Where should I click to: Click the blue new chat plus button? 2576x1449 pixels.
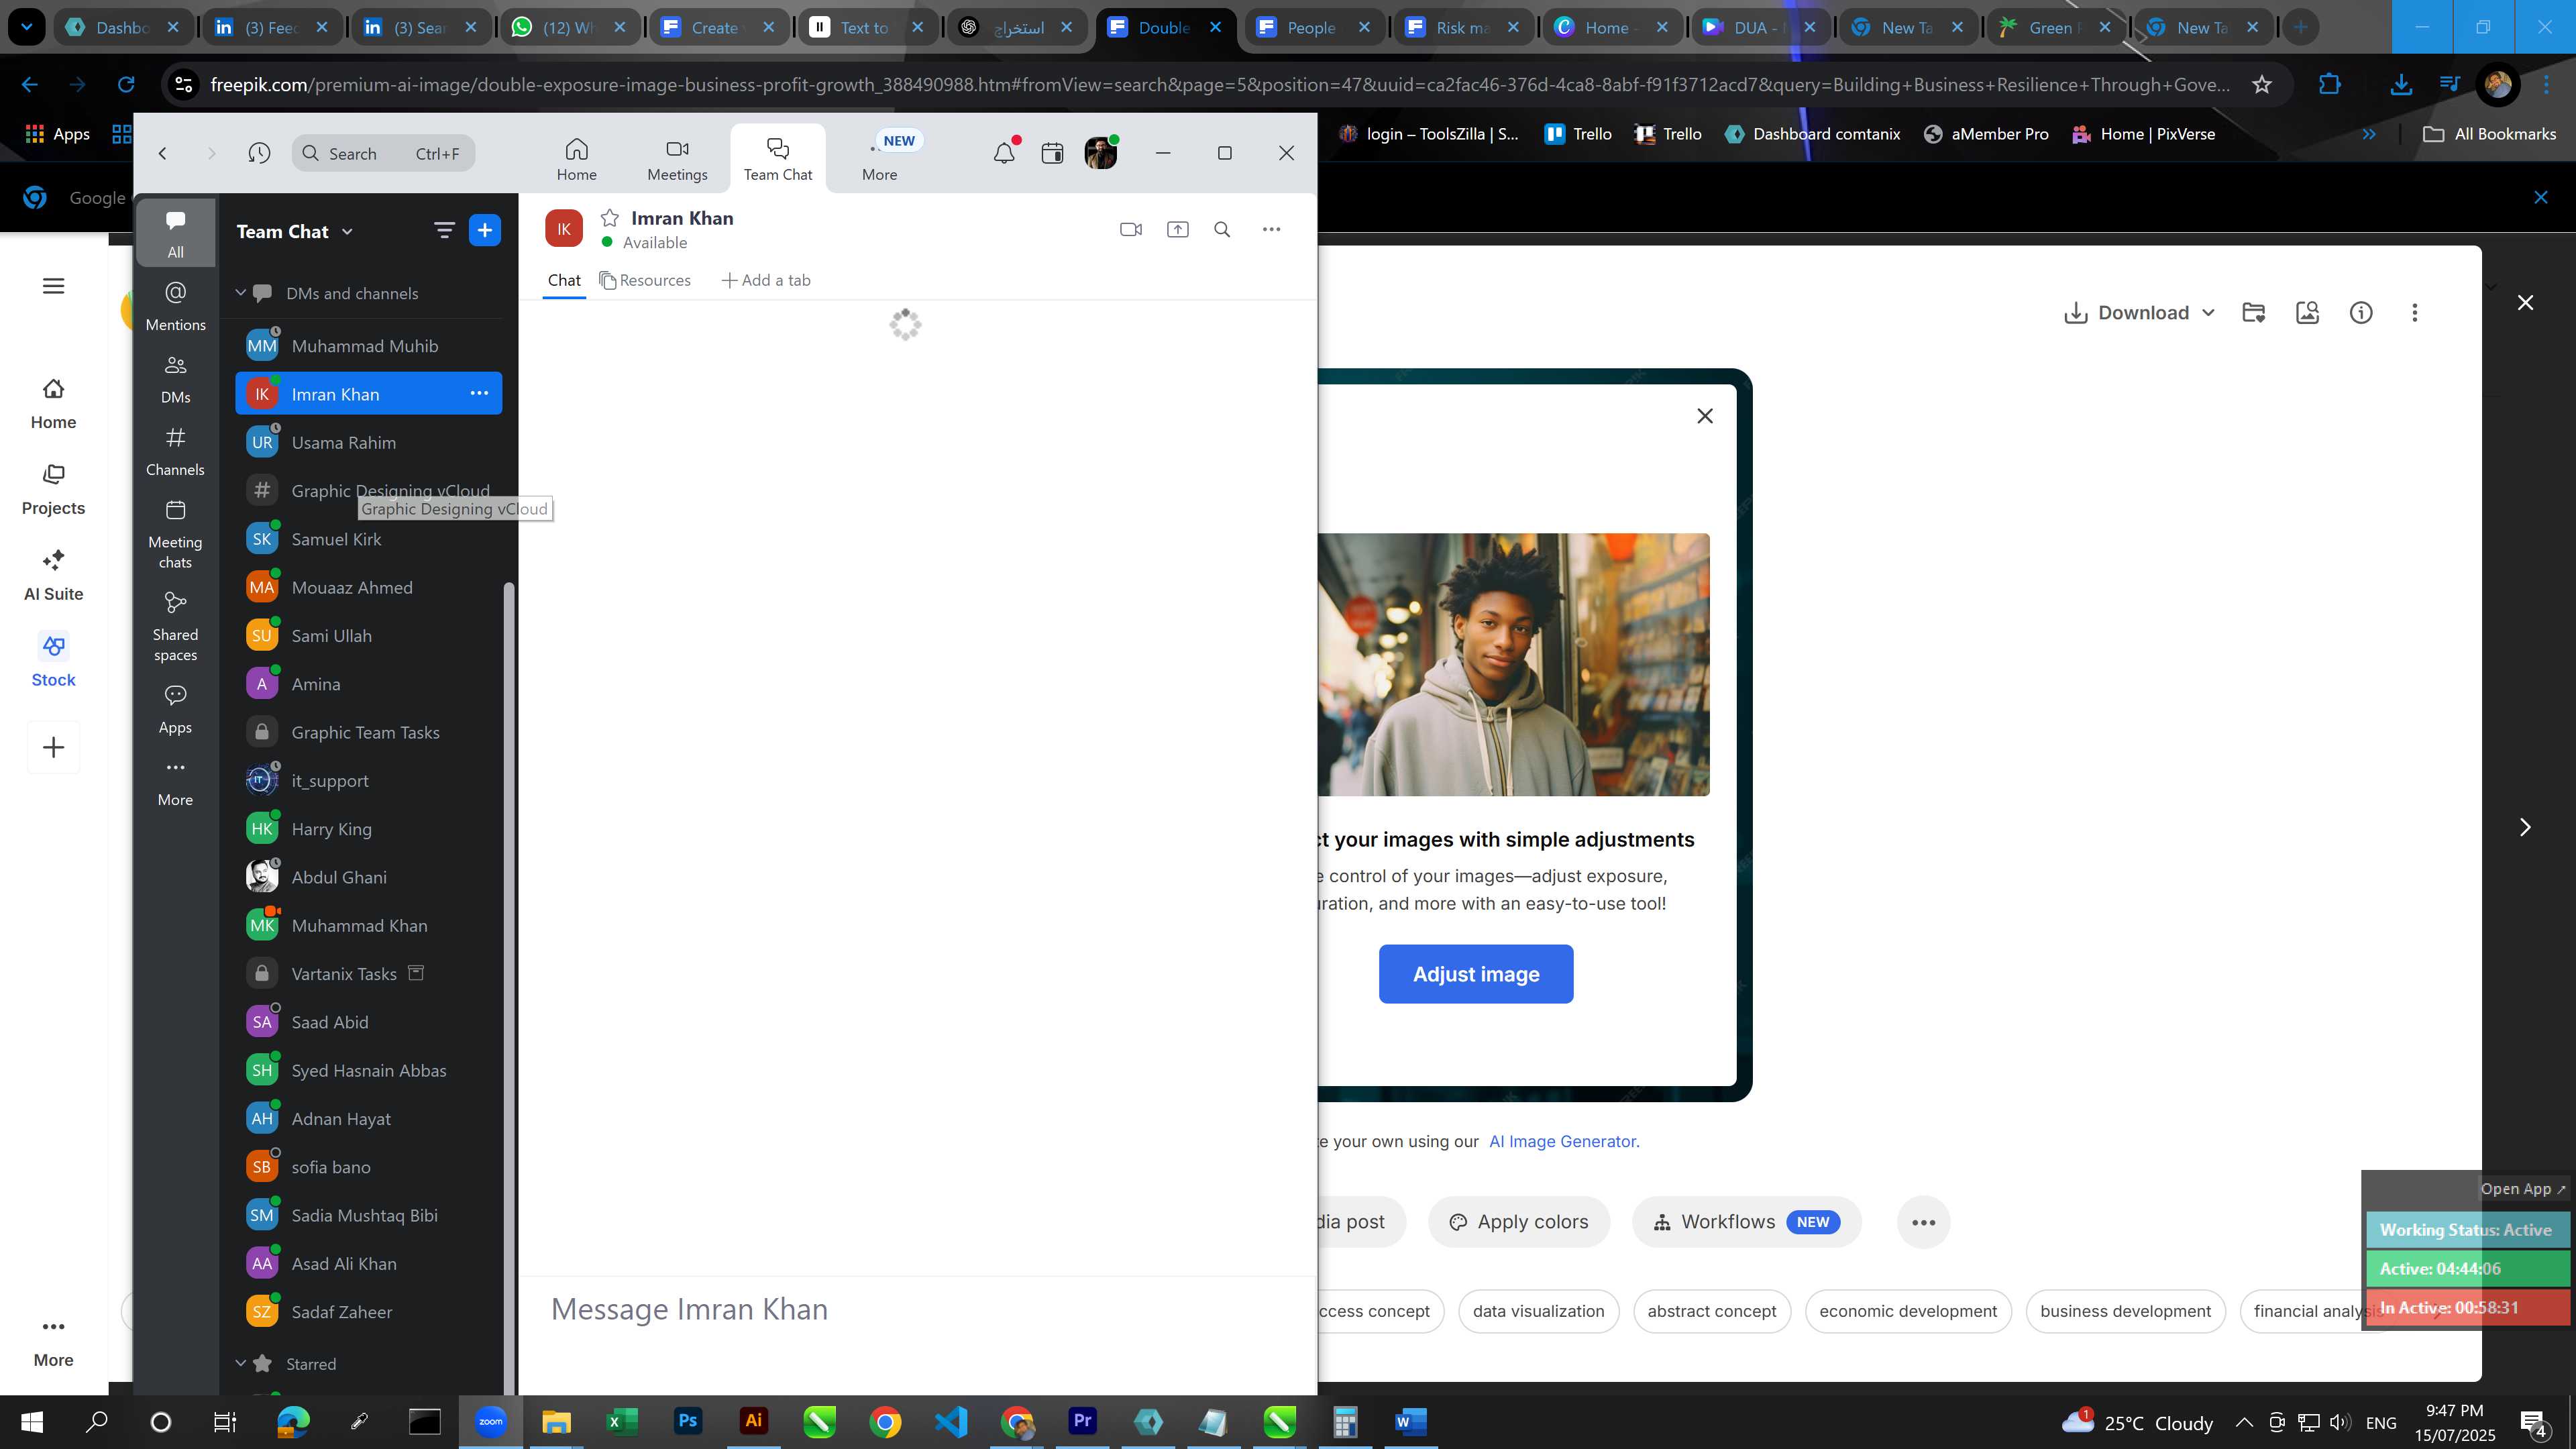[485, 231]
